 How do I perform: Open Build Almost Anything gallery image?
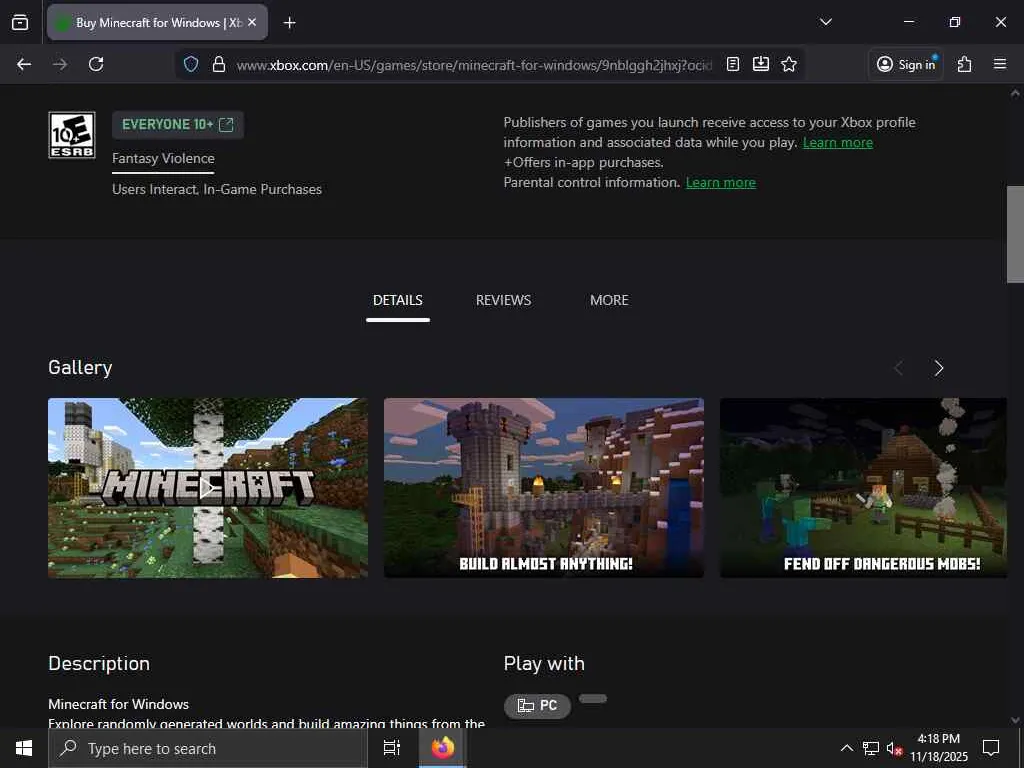(544, 488)
